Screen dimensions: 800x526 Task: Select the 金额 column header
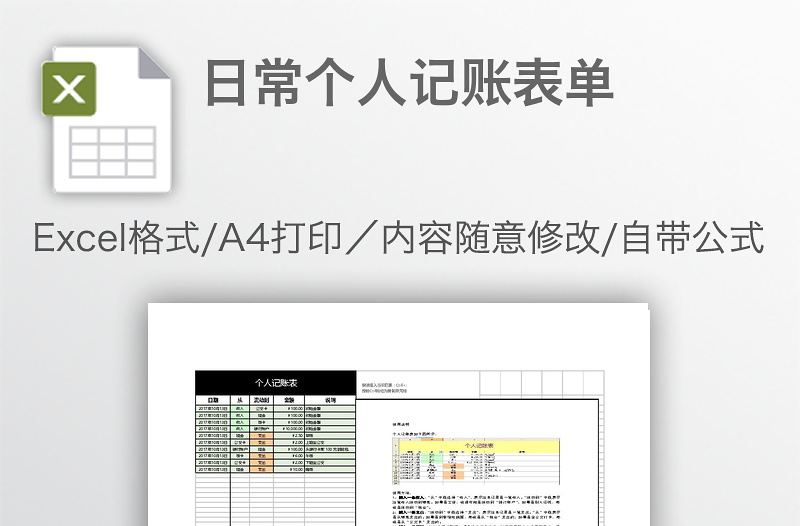289,400
